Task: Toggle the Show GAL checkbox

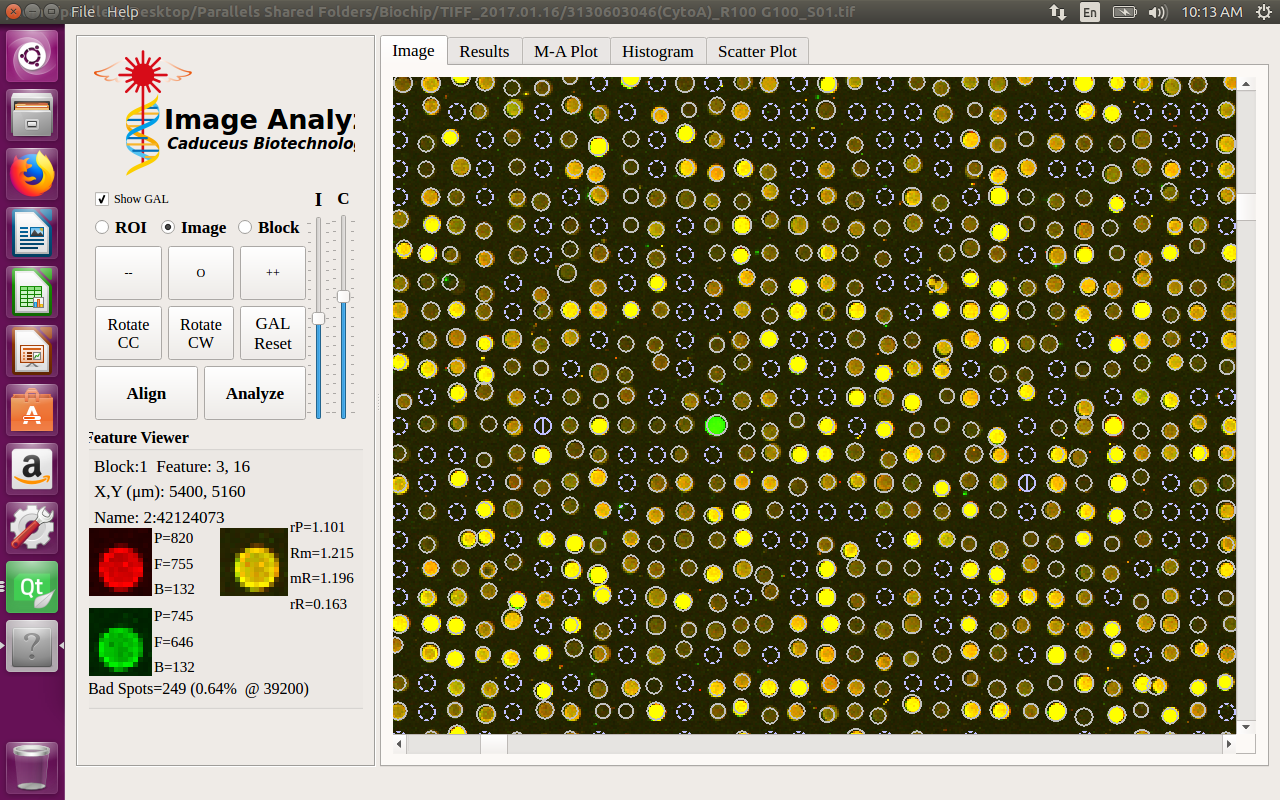Action: (101, 199)
